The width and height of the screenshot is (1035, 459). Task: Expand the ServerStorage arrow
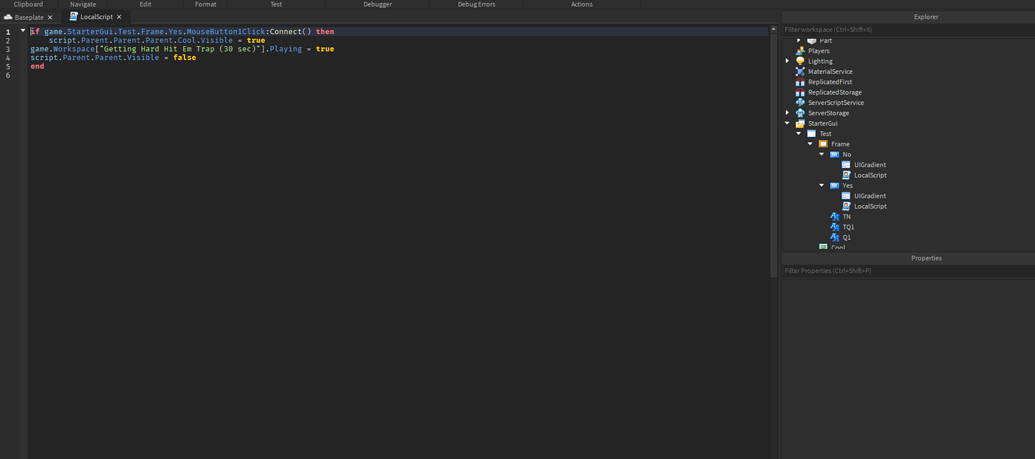(787, 113)
